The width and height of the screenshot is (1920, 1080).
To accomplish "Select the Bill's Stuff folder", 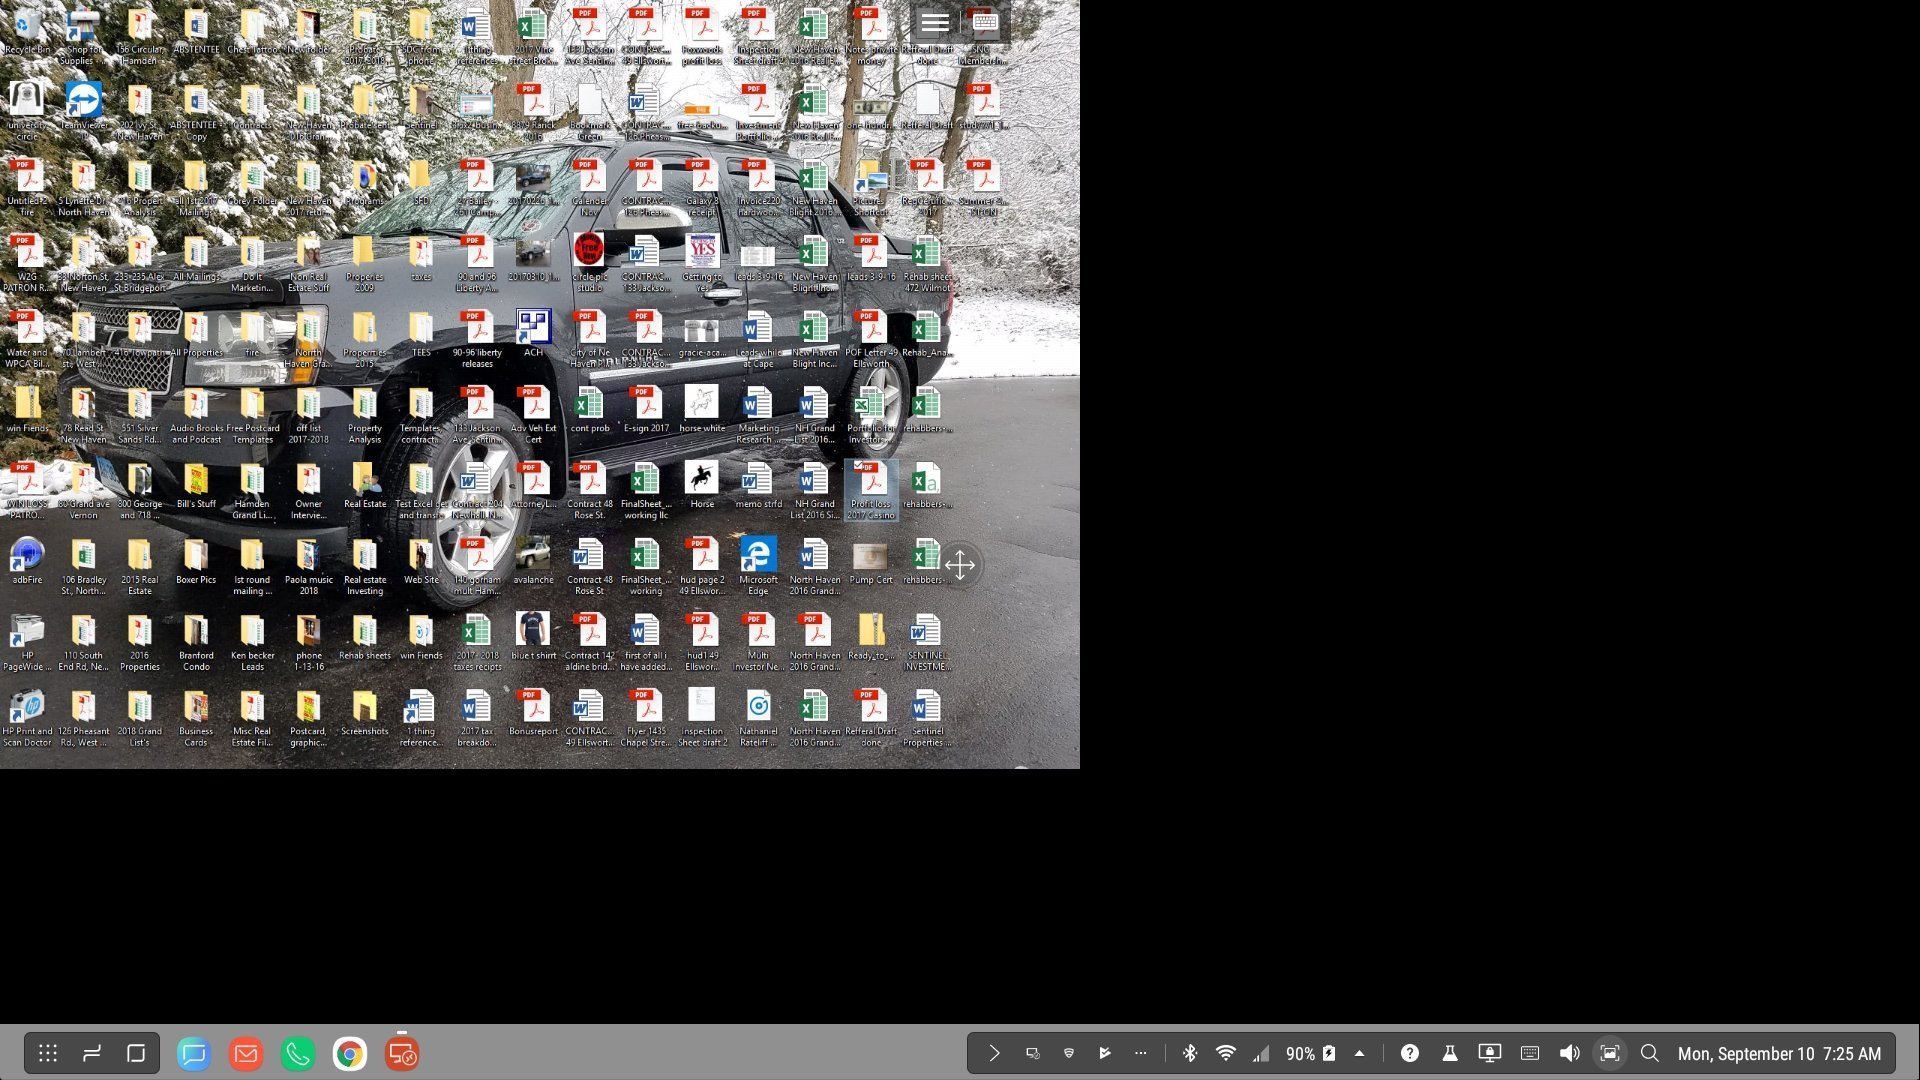I will click(x=196, y=484).
